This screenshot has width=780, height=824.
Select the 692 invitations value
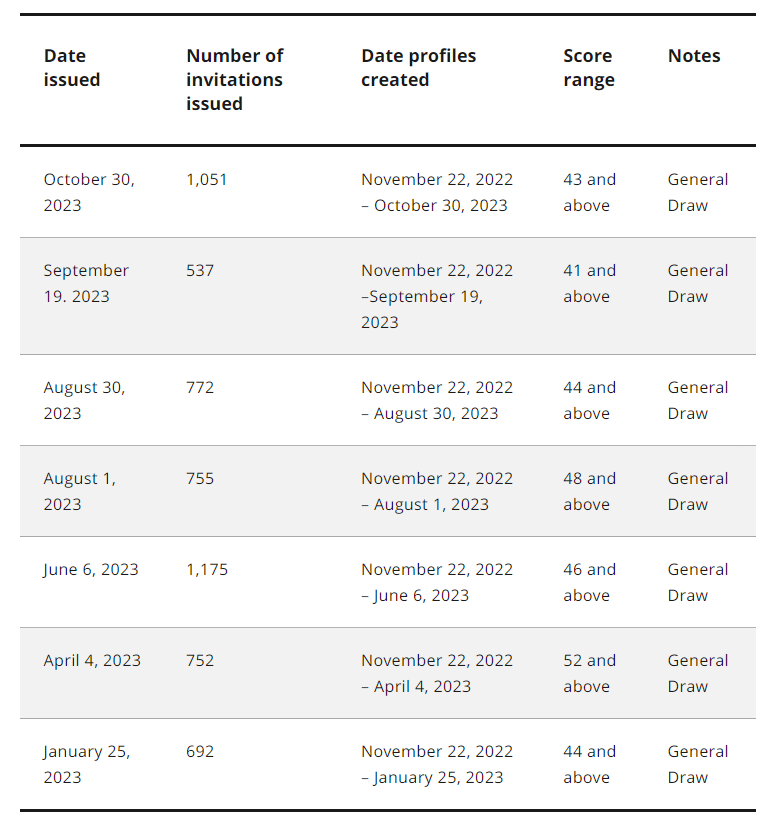(200, 751)
